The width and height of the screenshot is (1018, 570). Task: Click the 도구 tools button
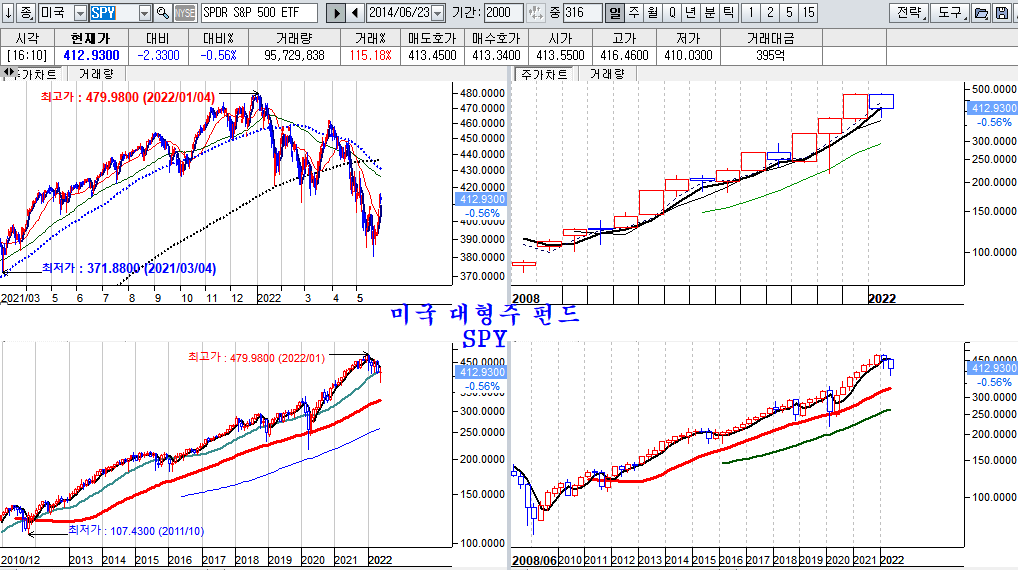948,13
